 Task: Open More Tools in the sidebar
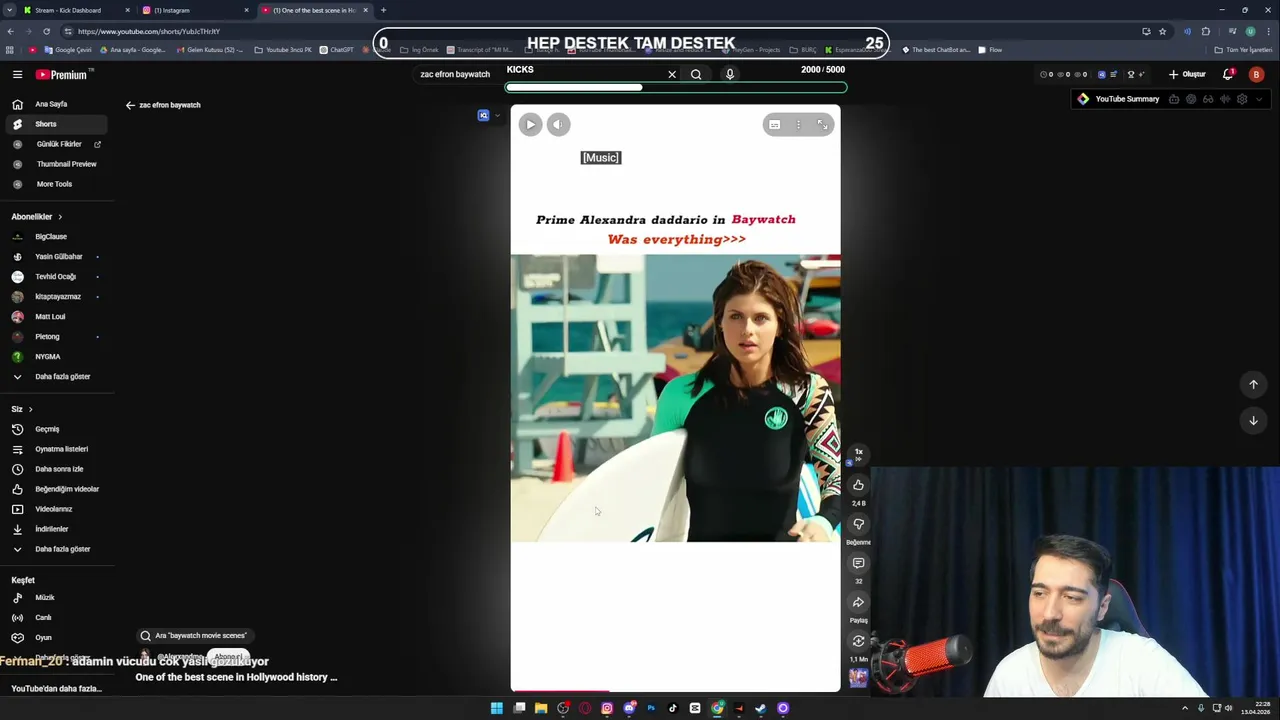(54, 184)
